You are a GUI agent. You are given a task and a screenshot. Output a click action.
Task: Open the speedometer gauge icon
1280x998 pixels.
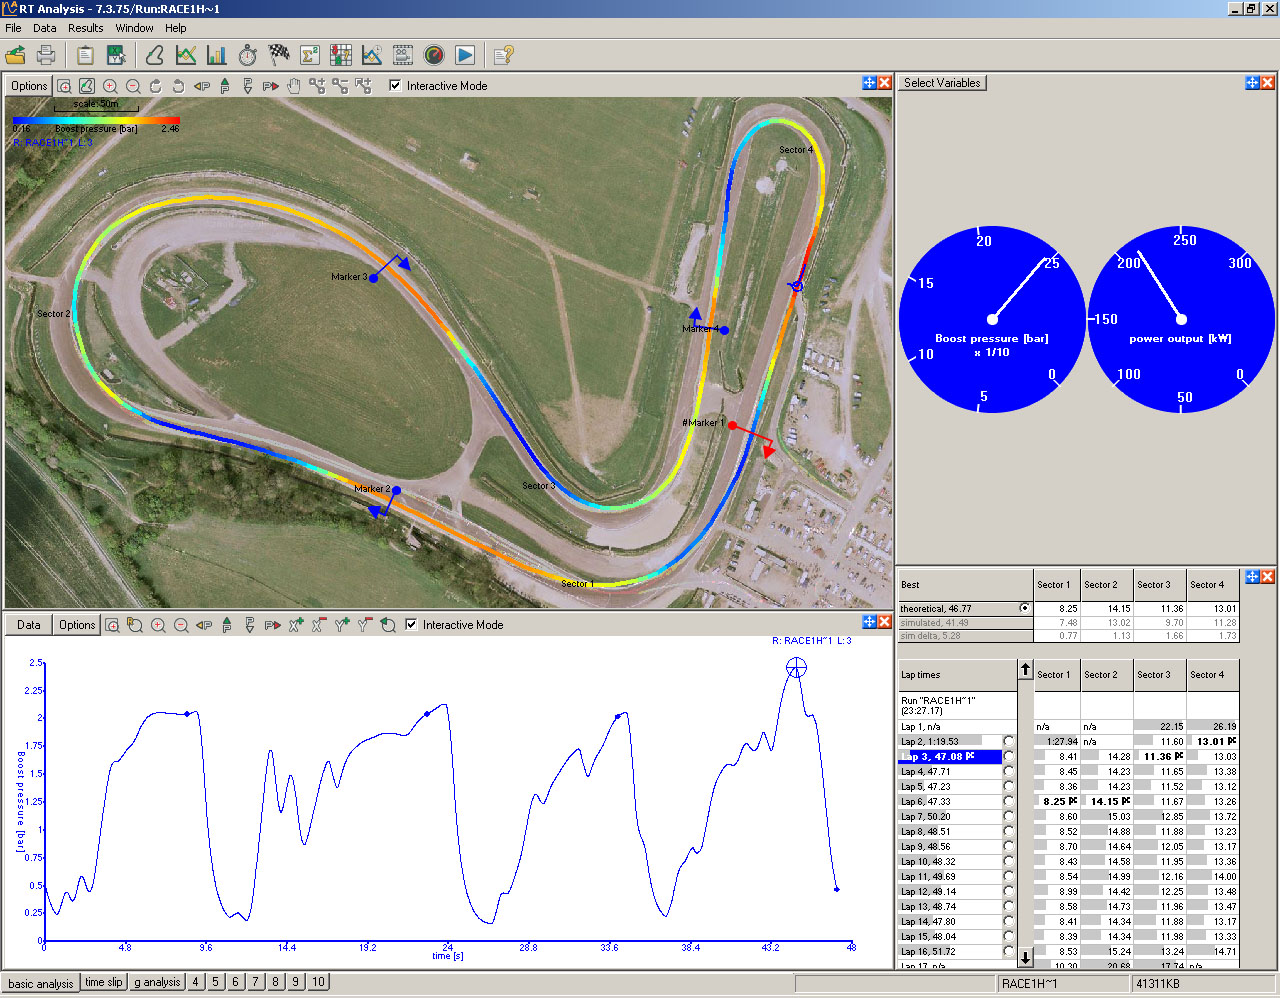[x=434, y=55]
